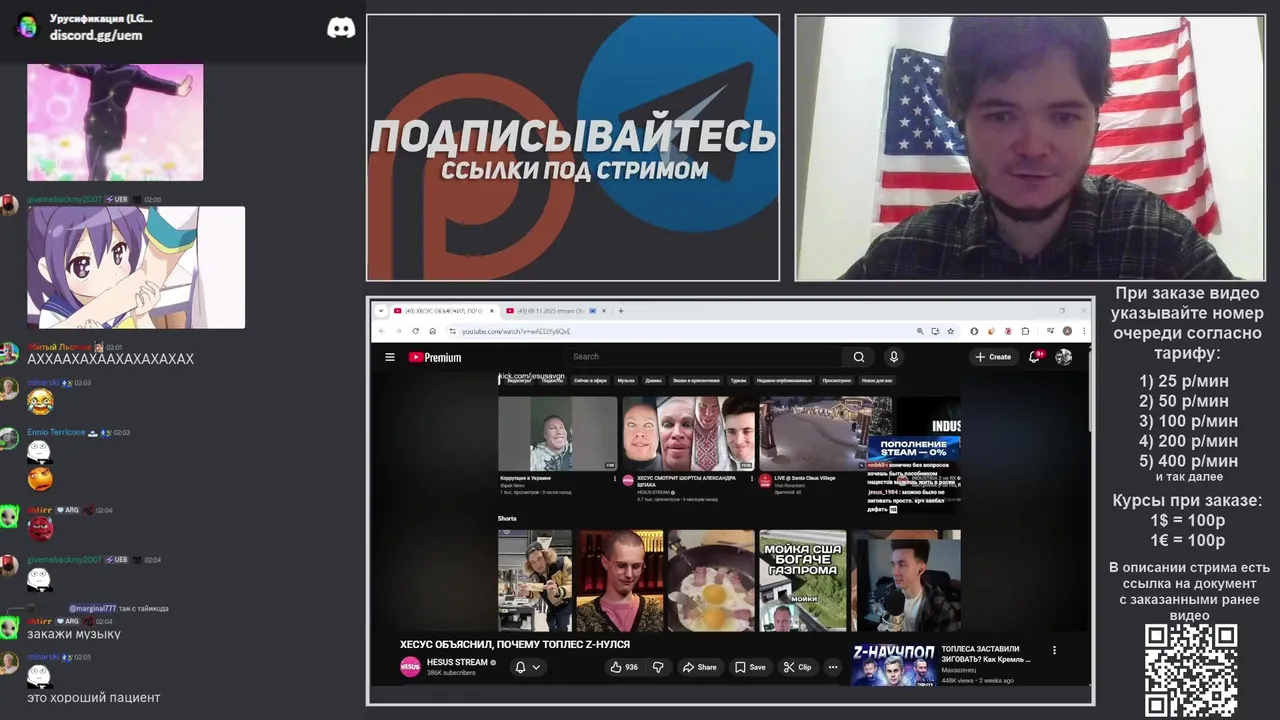The width and height of the screenshot is (1280, 720).
Task: Open the МОЙКА США БОГАЧЕ ГАЗПРОМА short
Action: pos(803,581)
